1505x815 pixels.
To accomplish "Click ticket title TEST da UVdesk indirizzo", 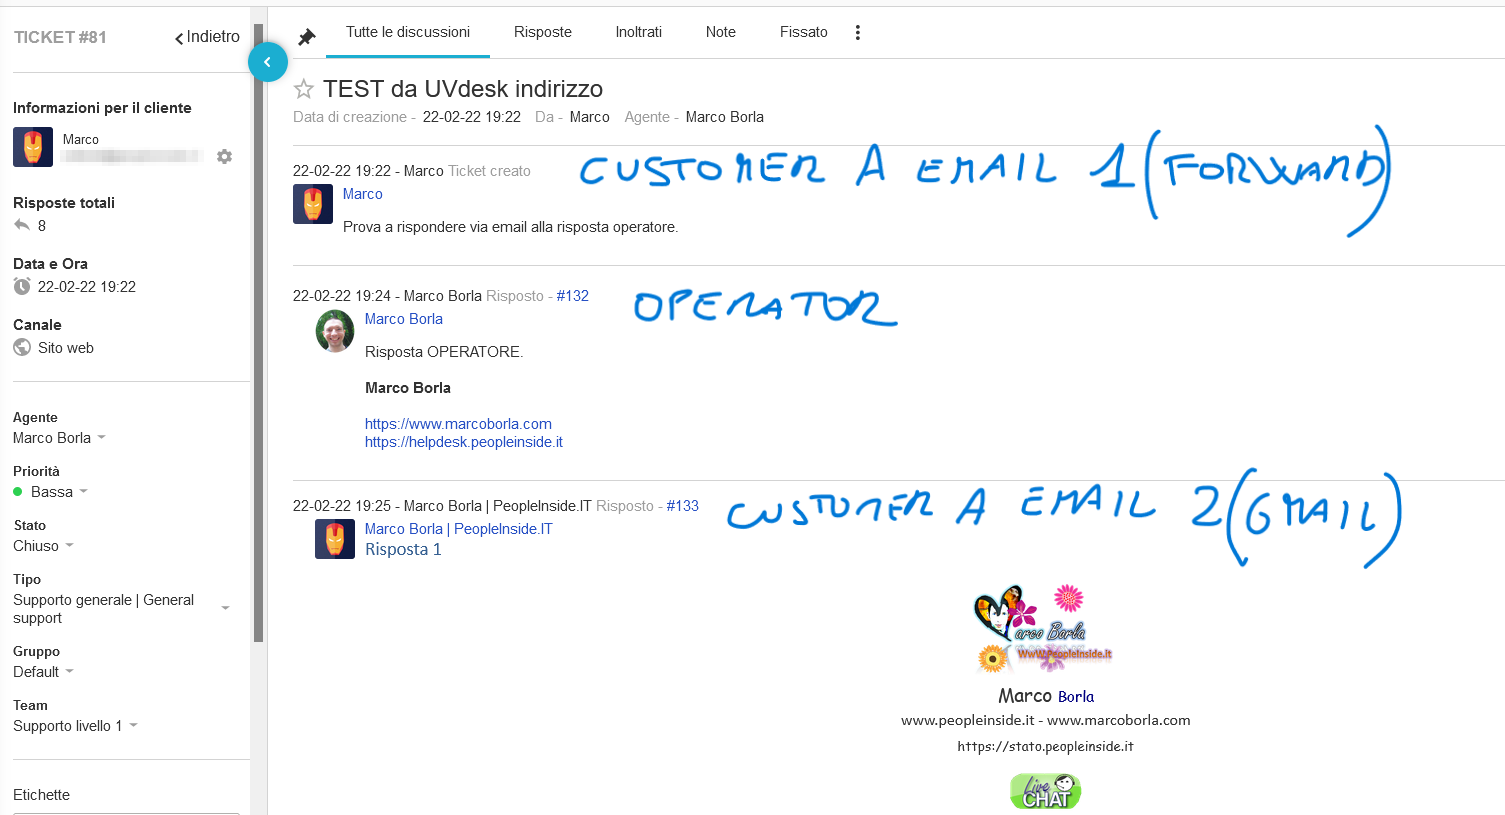I will pyautogui.click(x=463, y=89).
